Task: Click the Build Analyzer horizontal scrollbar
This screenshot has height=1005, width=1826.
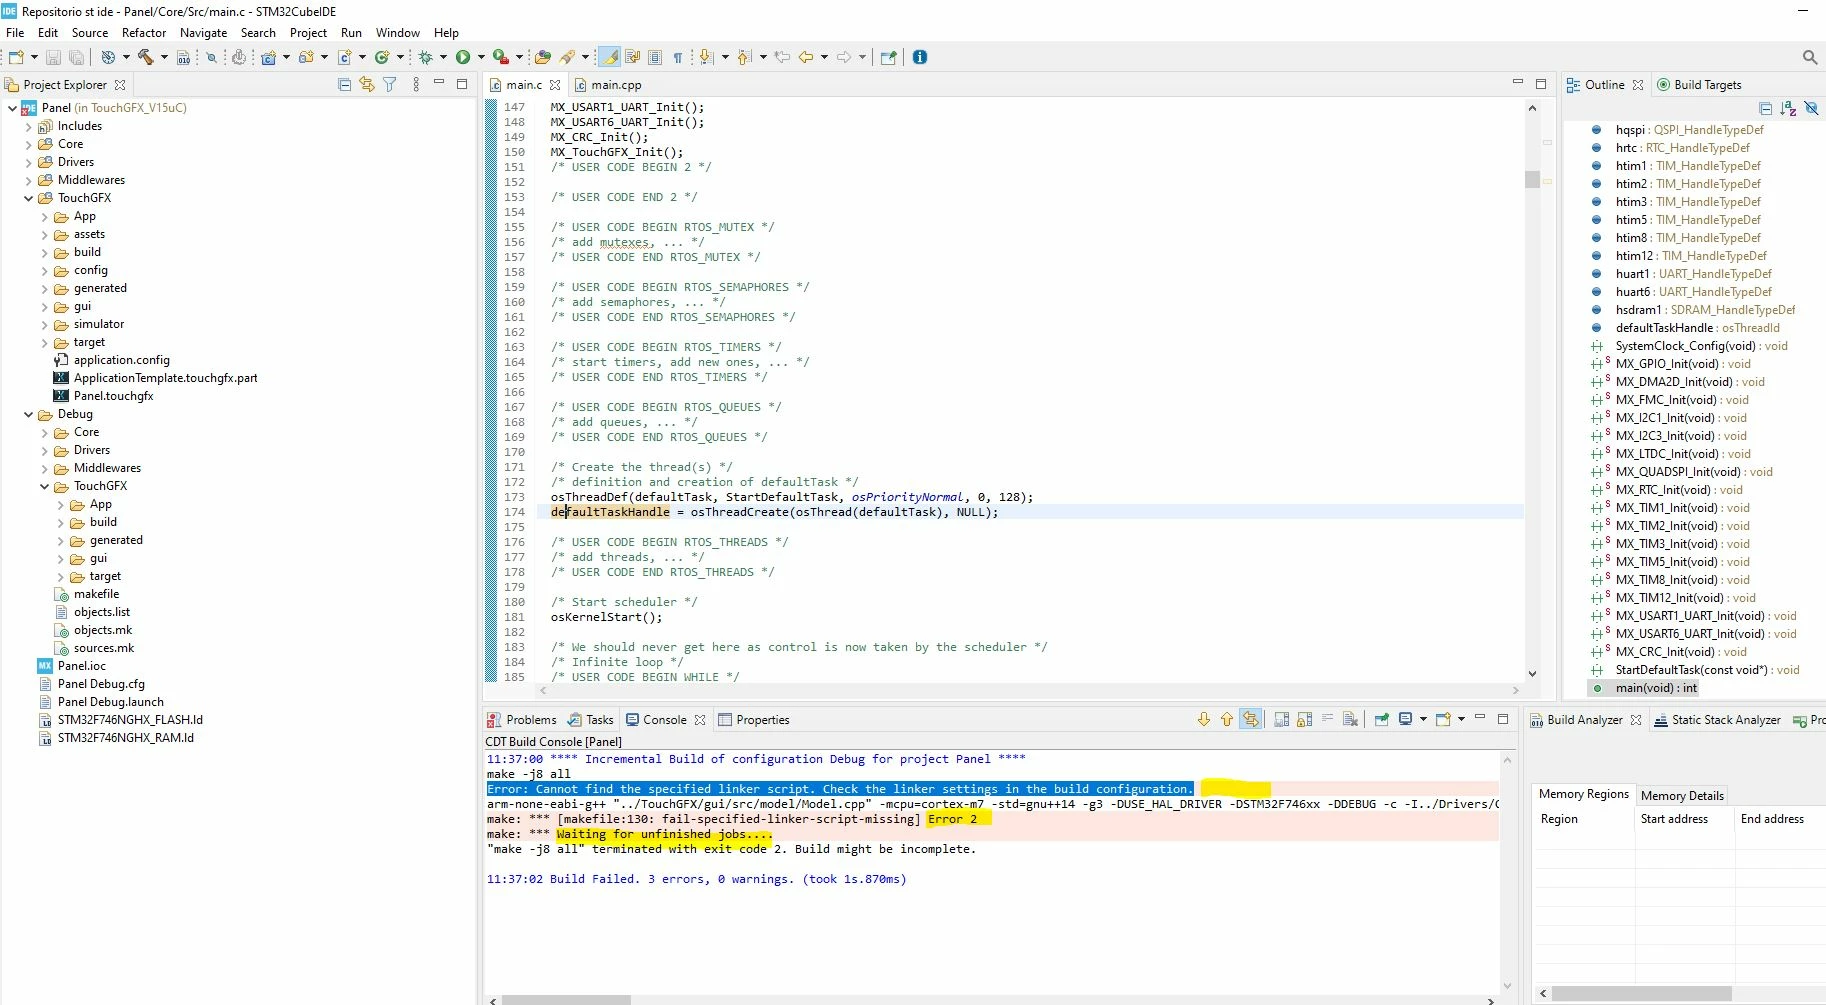Action: click(1641, 994)
